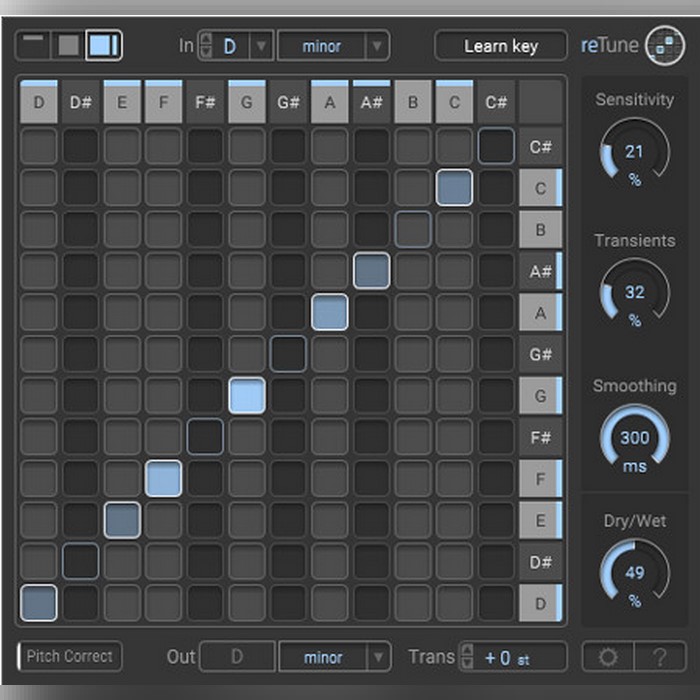Select the large full view icon

pyautogui.click(x=104, y=45)
